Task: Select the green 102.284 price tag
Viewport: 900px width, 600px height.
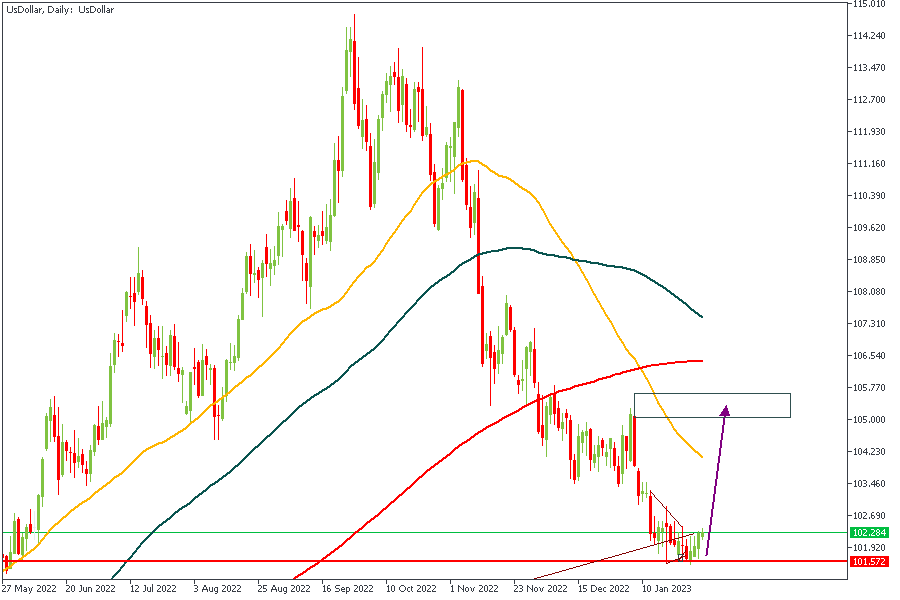Action: click(x=868, y=533)
